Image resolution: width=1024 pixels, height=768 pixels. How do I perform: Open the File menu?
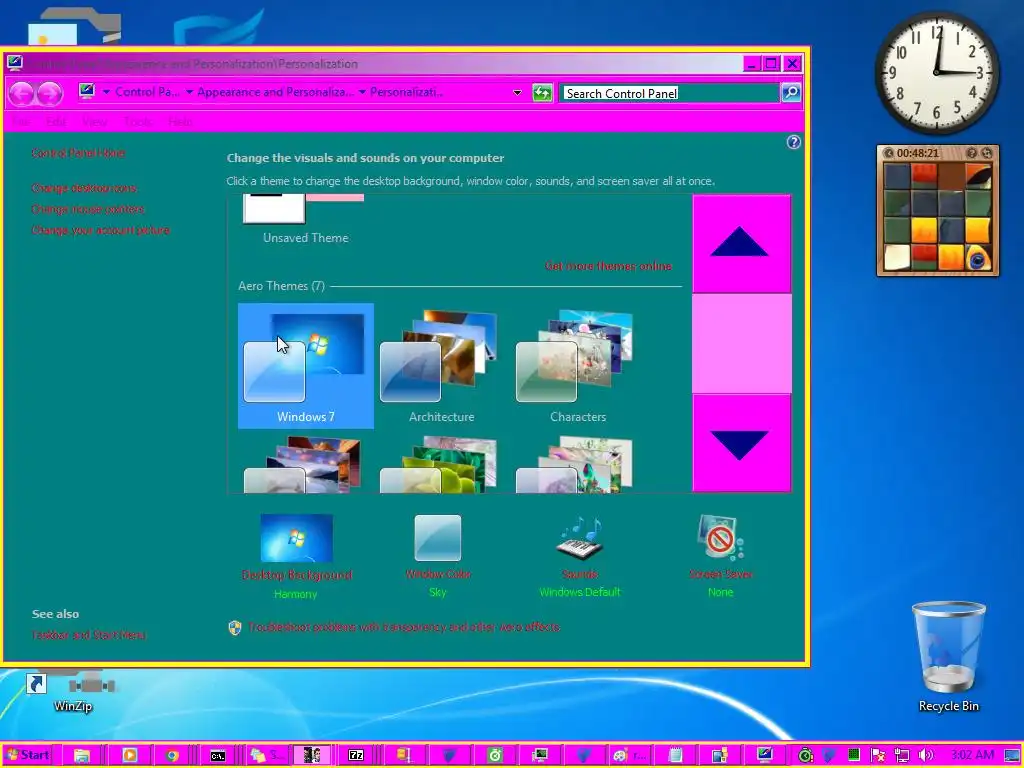pyautogui.click(x=21, y=121)
